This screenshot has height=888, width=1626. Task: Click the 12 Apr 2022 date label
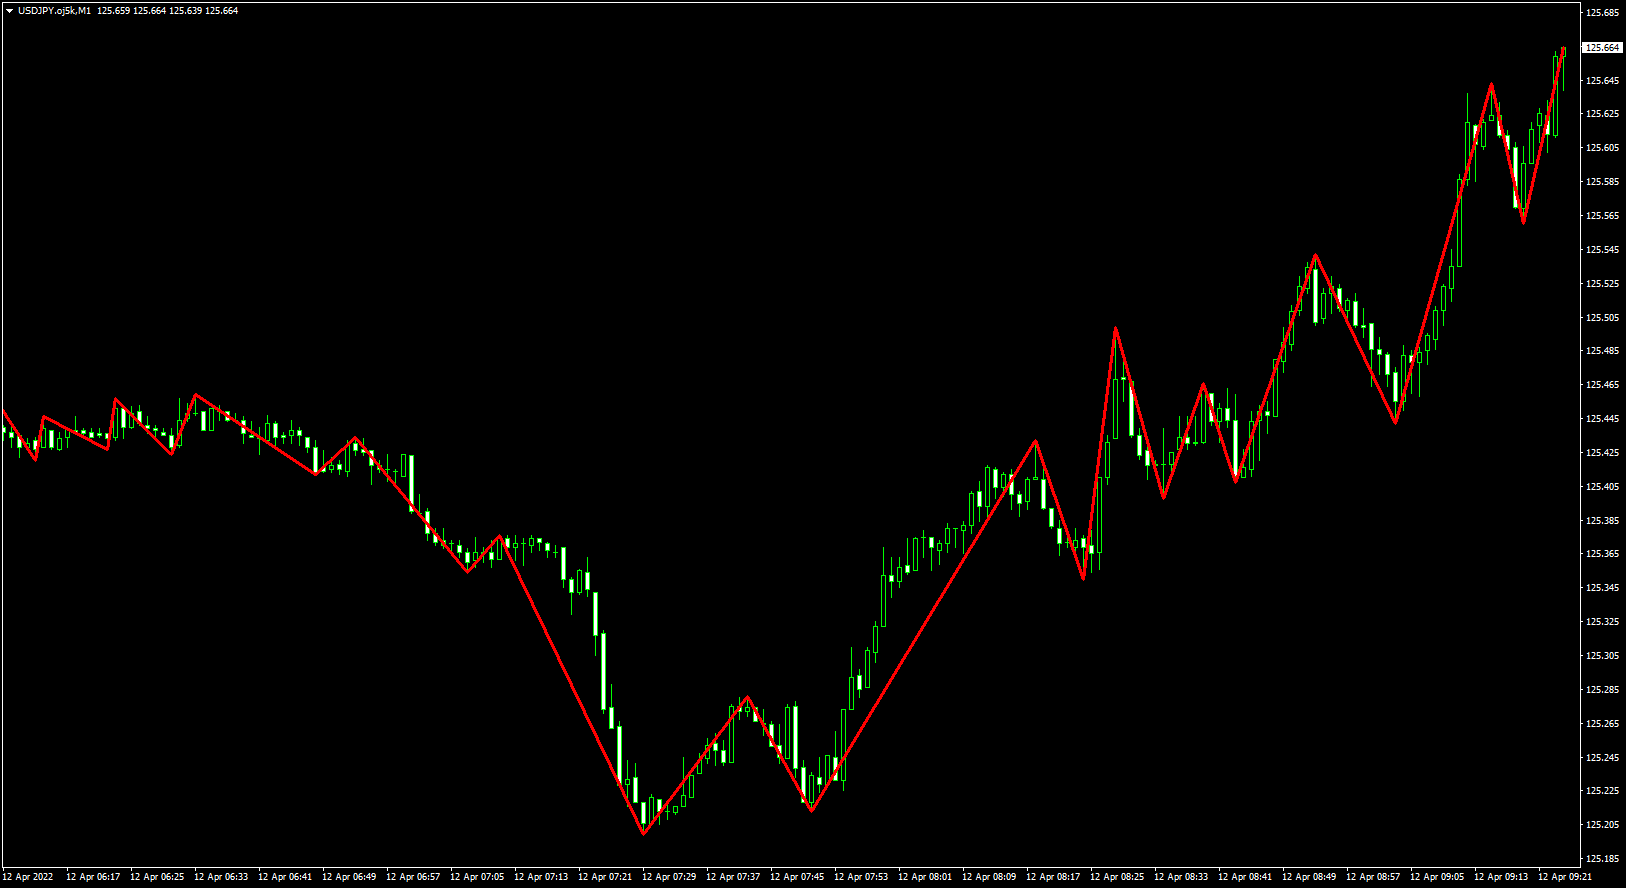[x=28, y=877]
